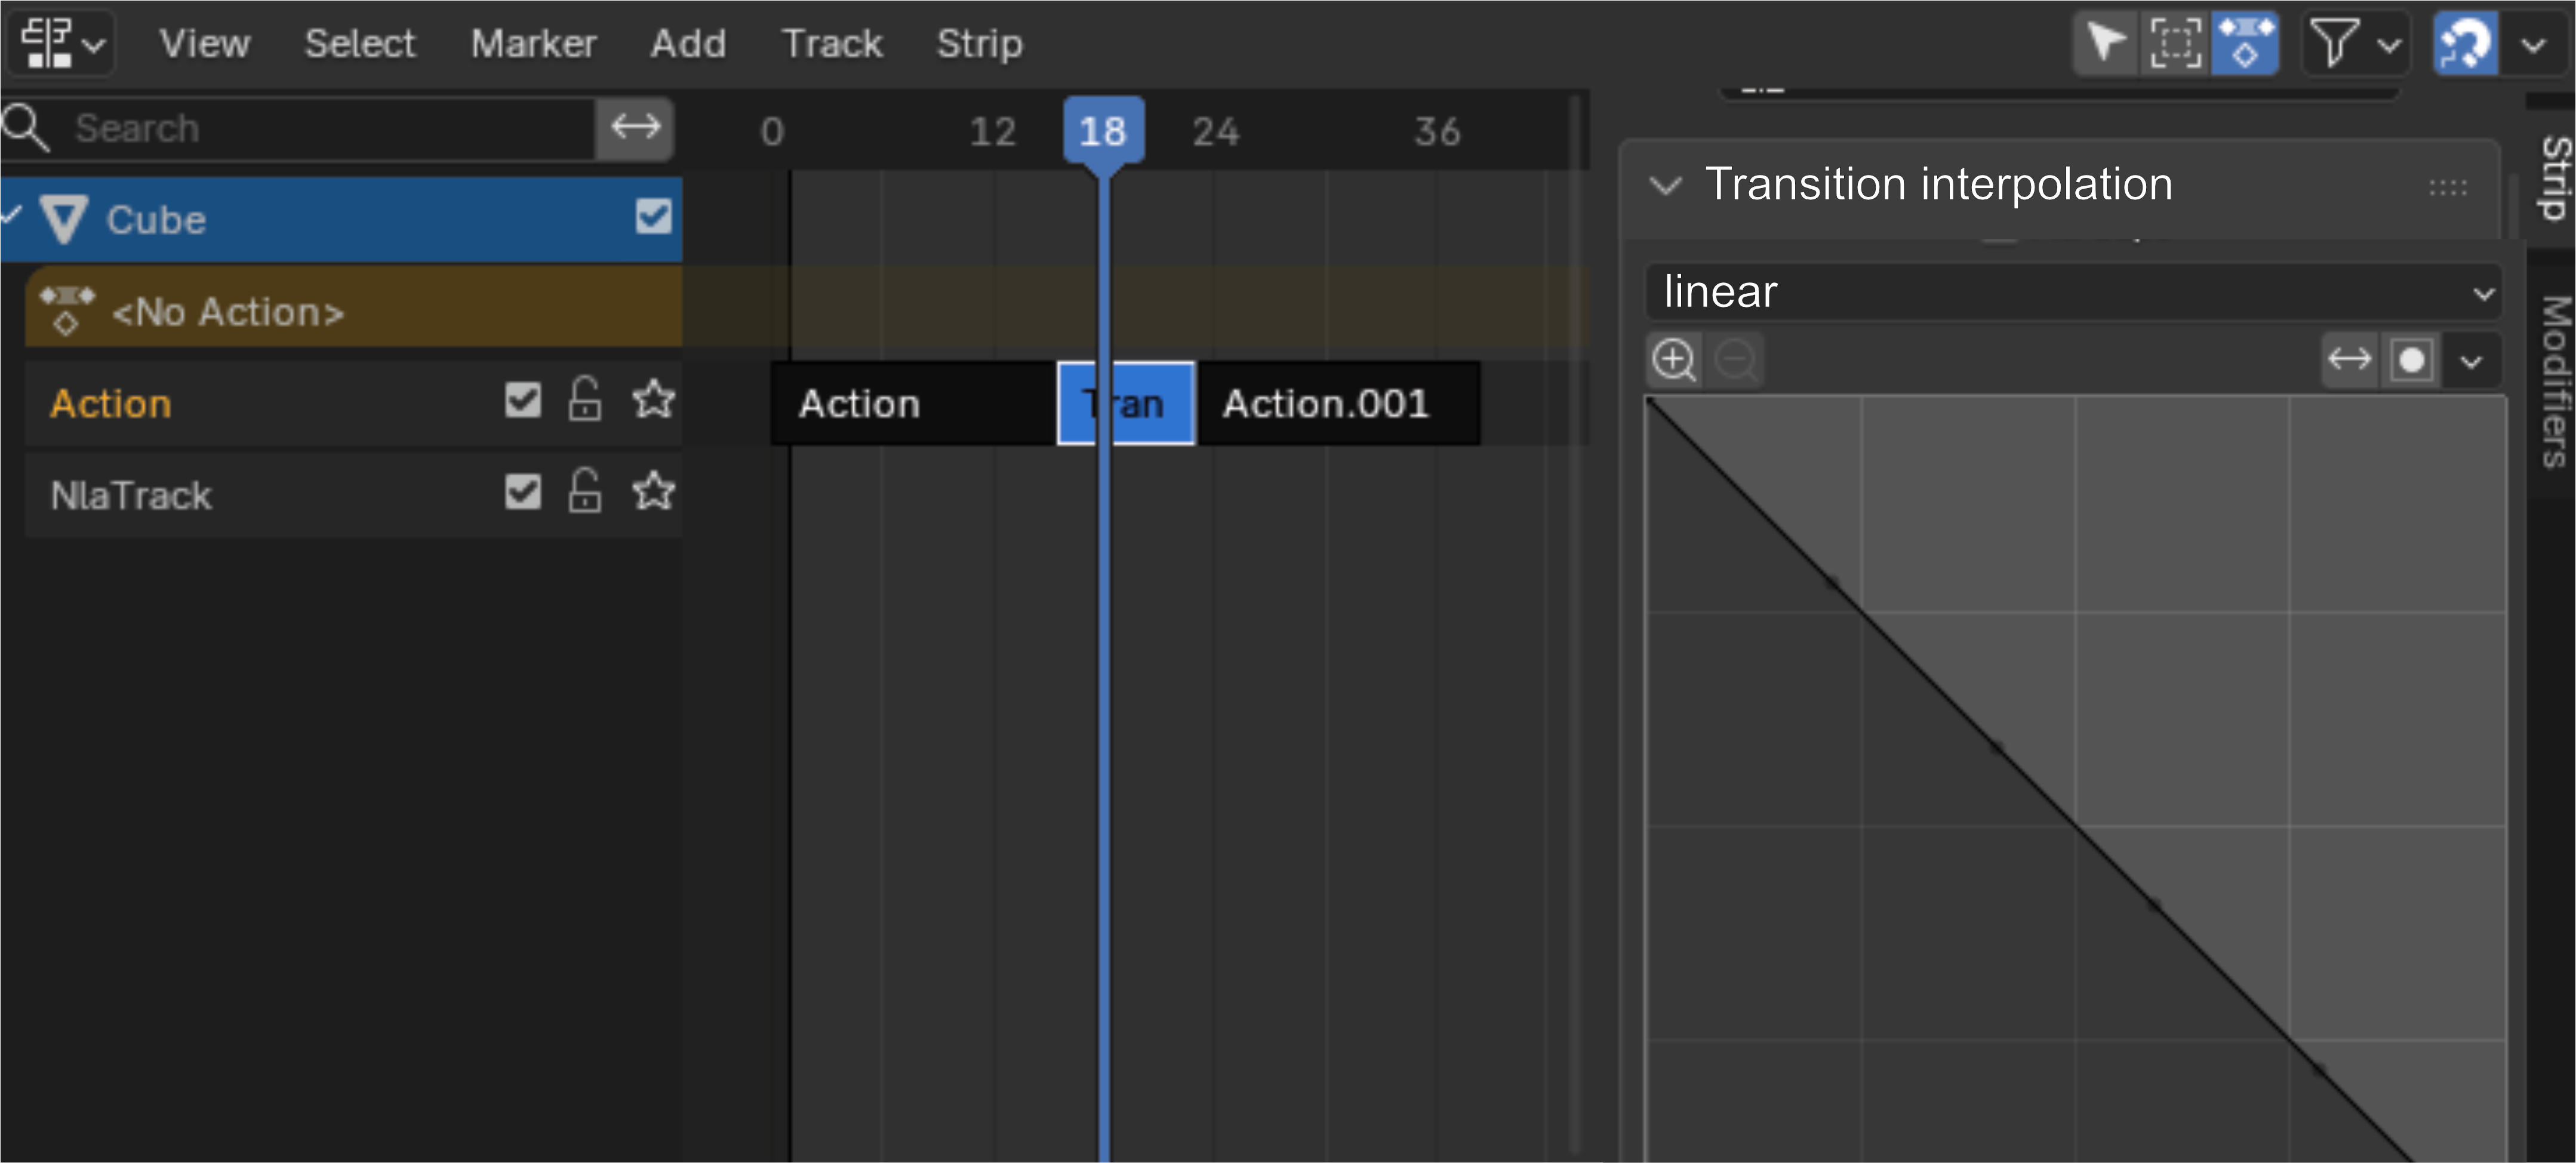Screen dimensions: 2576x1163
Task: Toggle the lock on NlaTrack
Action: [x=585, y=491]
